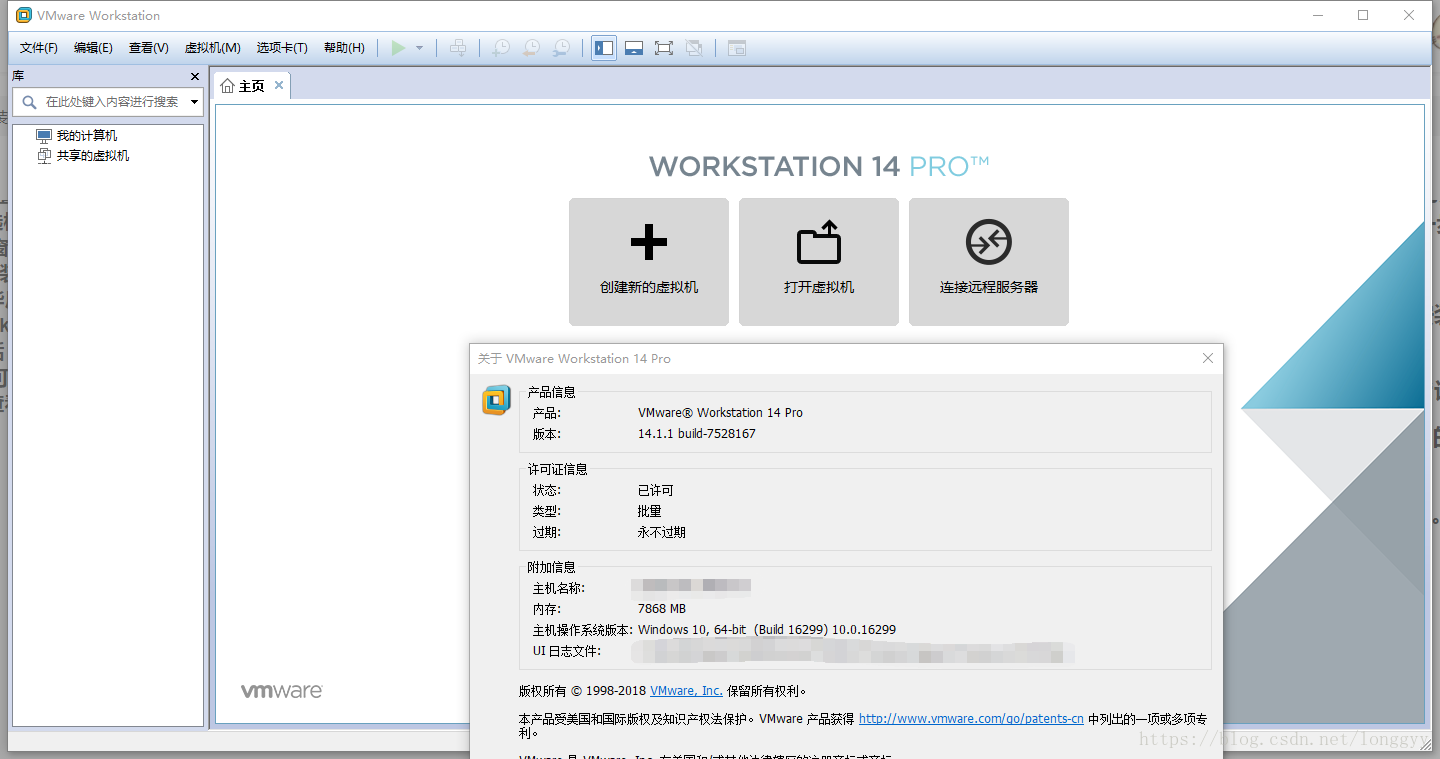Click the open folder arrow icon
This screenshot has width=1440, height=759.
click(819, 242)
